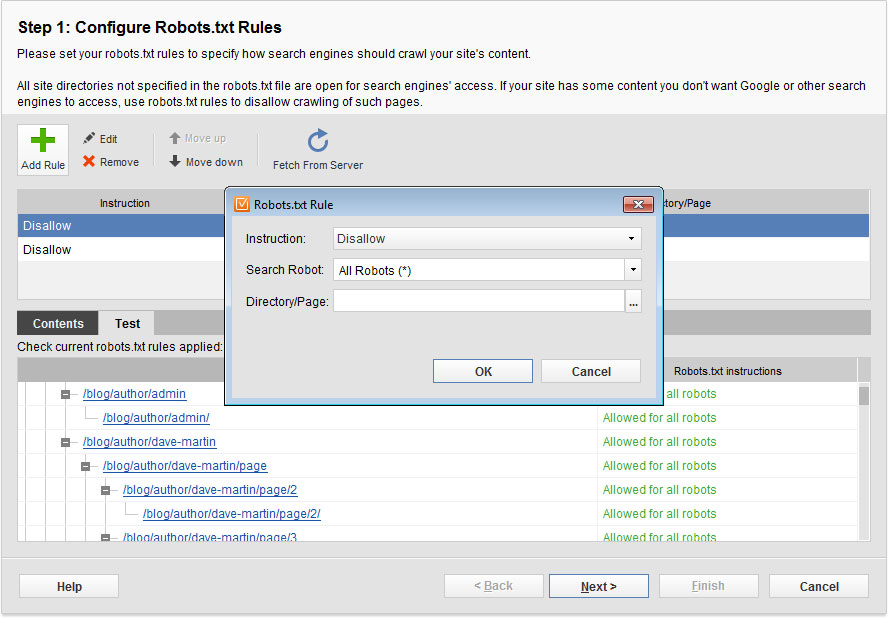Click into the Directory/Page text field
The image size is (888, 618).
click(479, 301)
